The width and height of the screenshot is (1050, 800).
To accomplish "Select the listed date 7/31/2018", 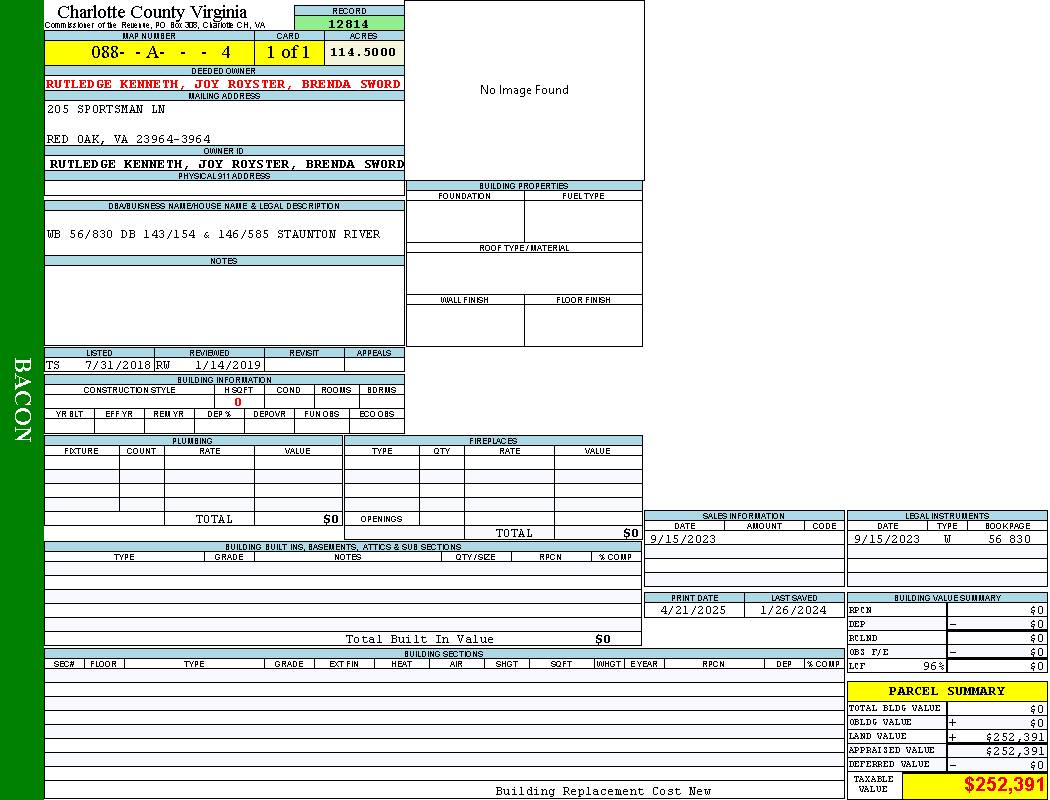I will click(117, 365).
